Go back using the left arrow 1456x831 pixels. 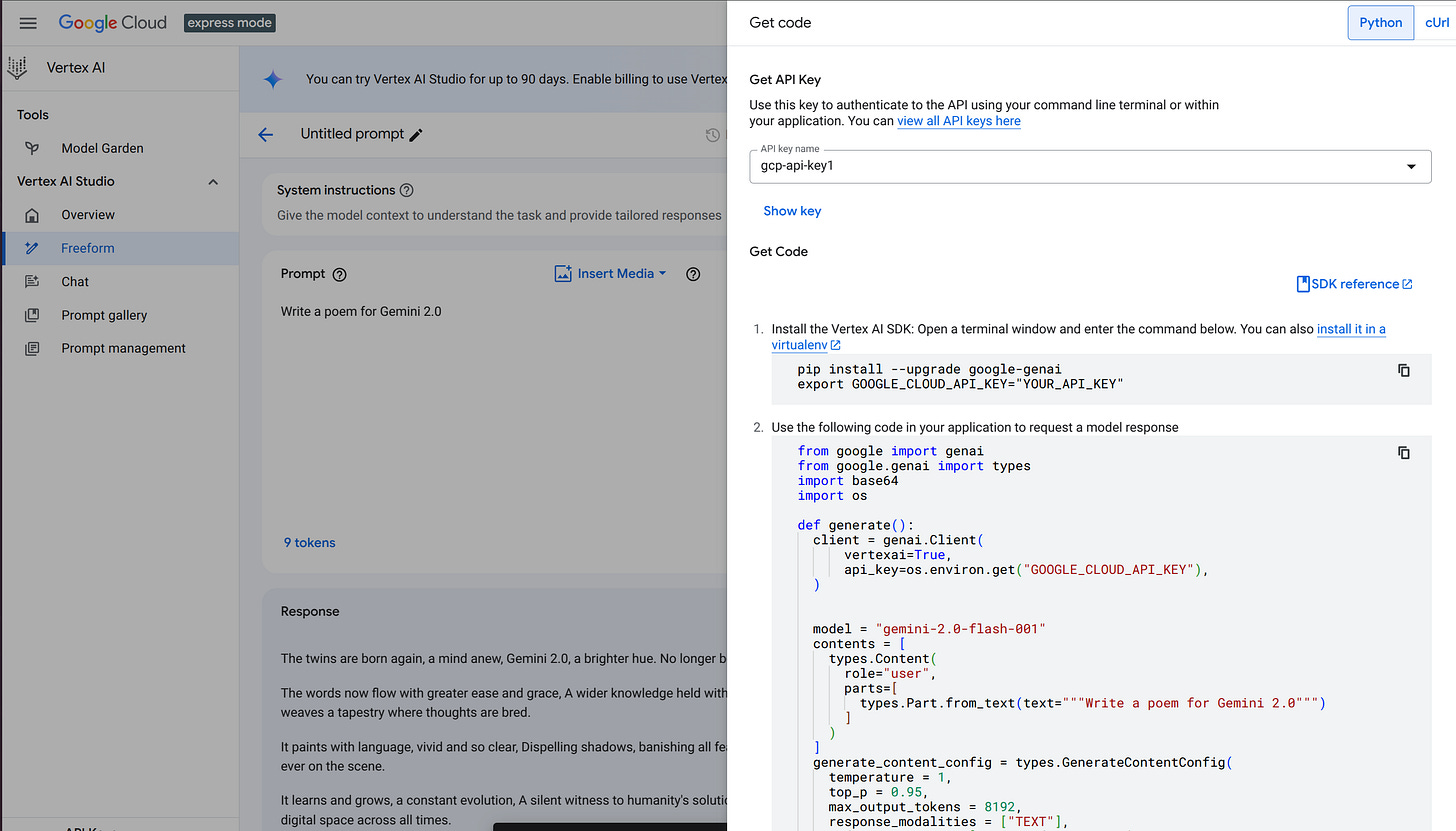click(x=265, y=134)
